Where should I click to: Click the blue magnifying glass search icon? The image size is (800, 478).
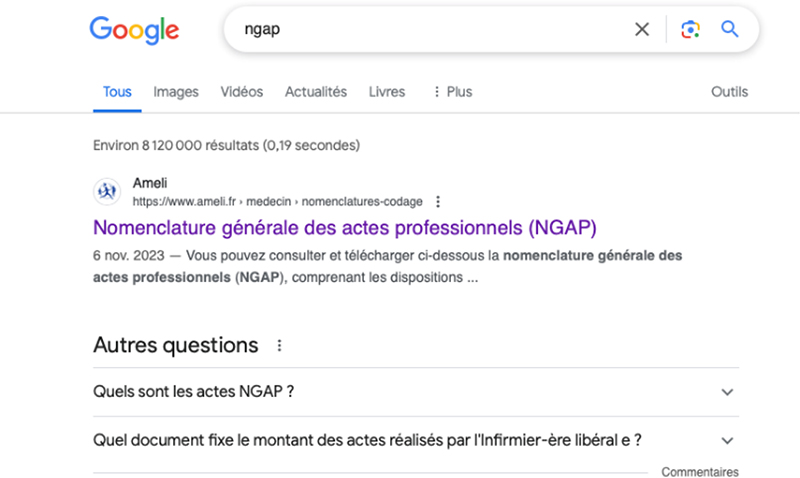pyautogui.click(x=730, y=29)
